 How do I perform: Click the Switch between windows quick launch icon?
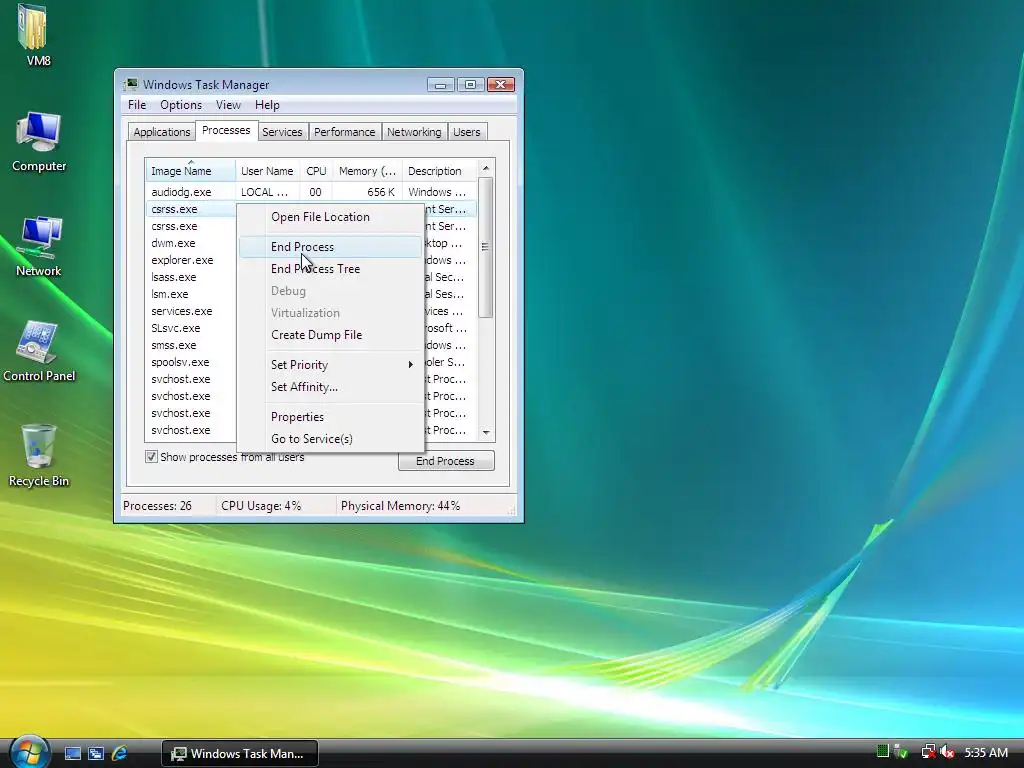(96, 753)
